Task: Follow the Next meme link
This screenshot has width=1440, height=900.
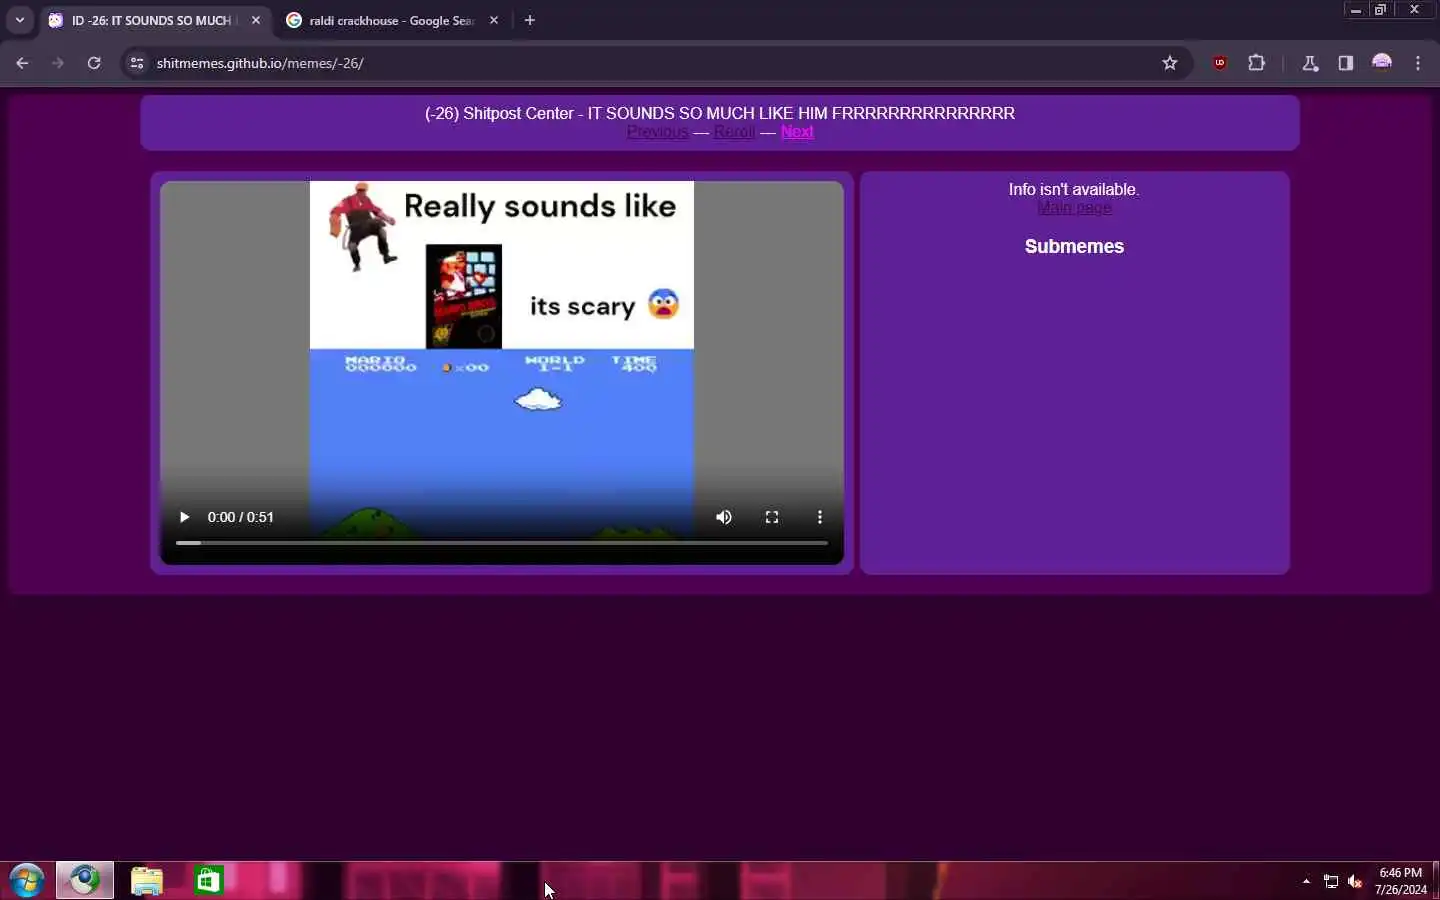Action: tap(797, 132)
